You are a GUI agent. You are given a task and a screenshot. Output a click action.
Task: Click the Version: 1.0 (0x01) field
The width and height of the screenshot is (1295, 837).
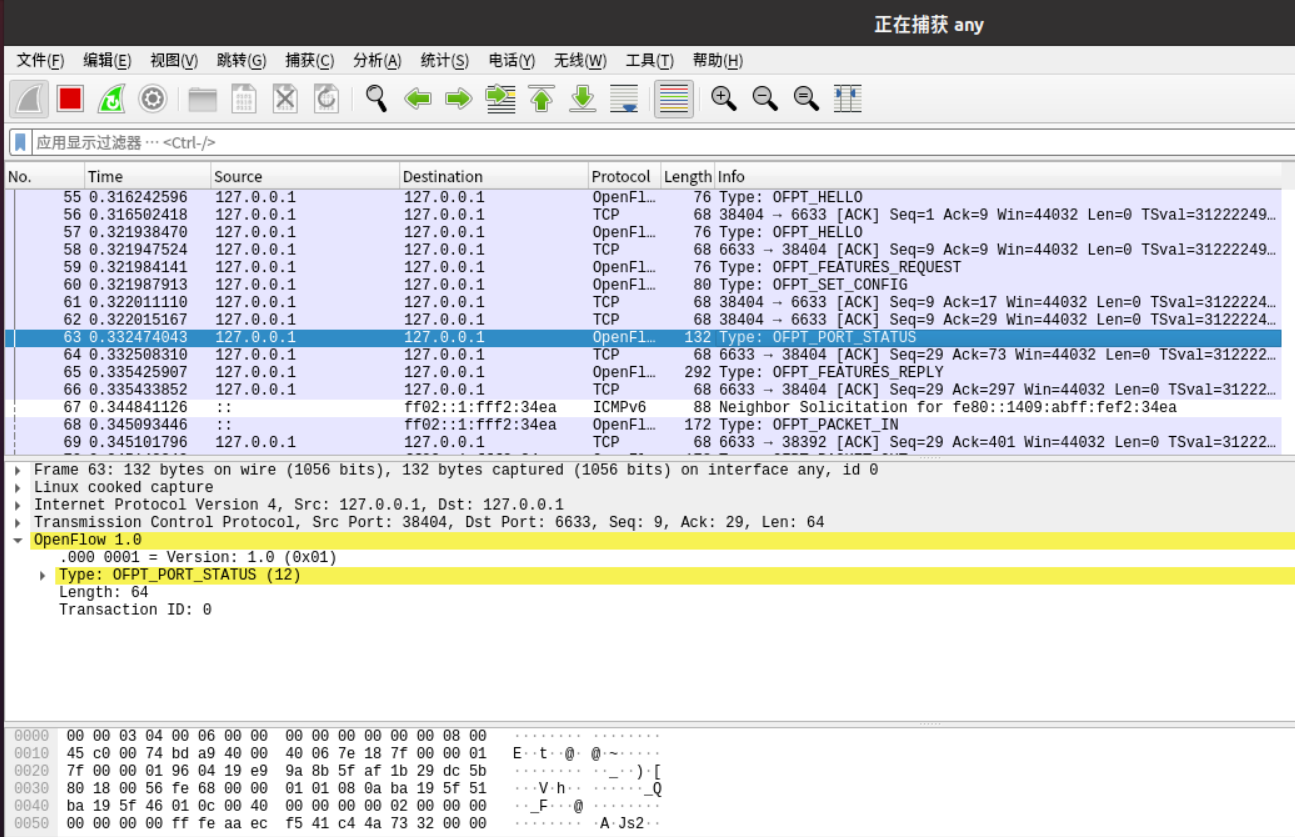pyautogui.click(x=198, y=558)
